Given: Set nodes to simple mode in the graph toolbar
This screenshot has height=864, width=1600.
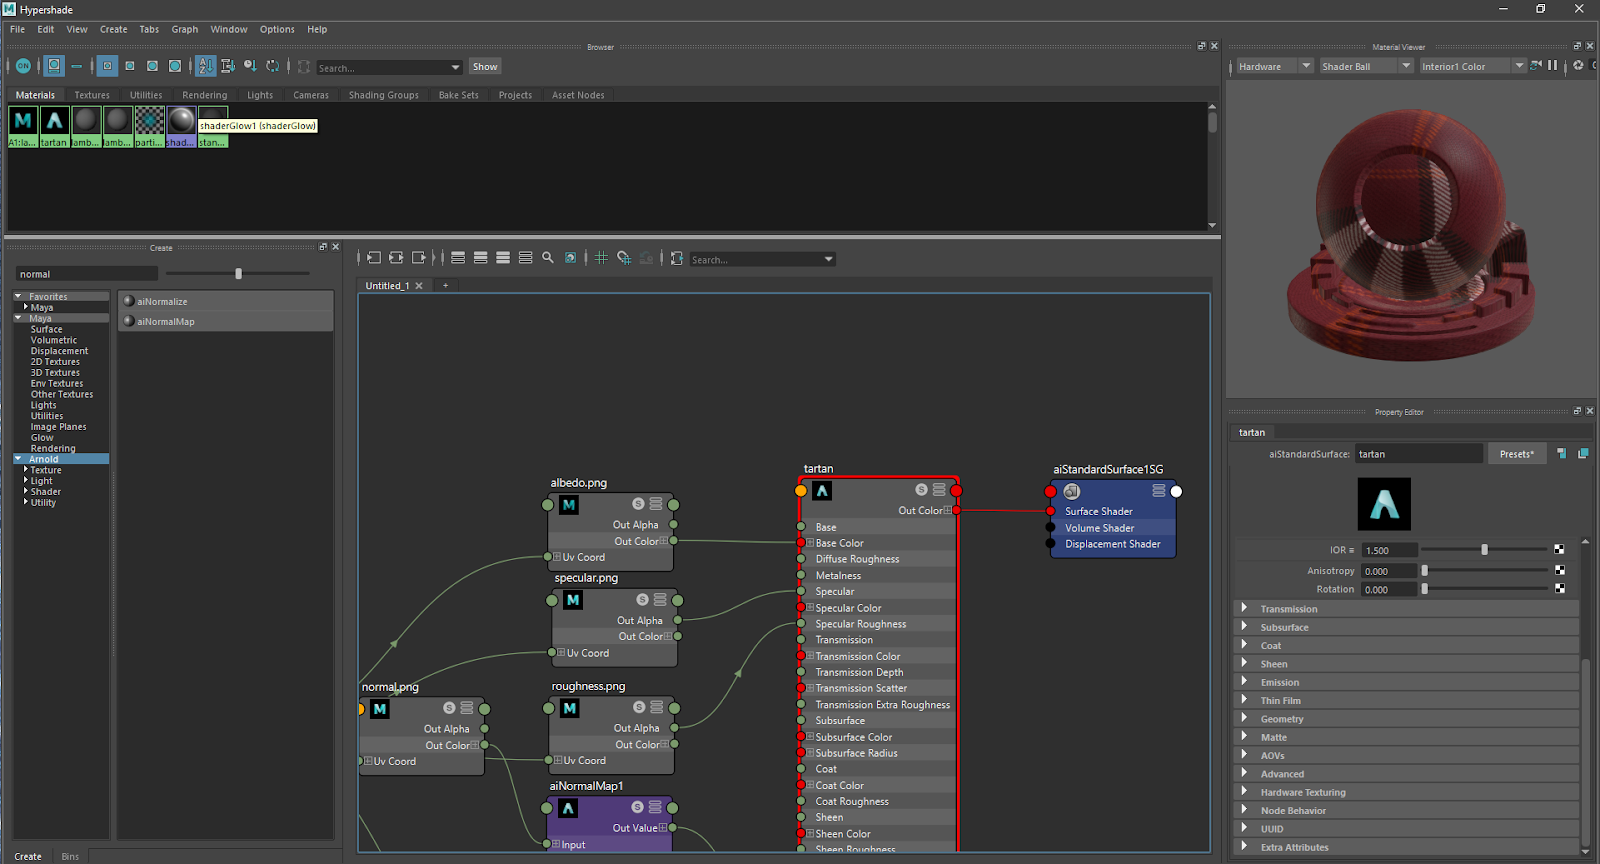Looking at the screenshot, I should click(458, 258).
